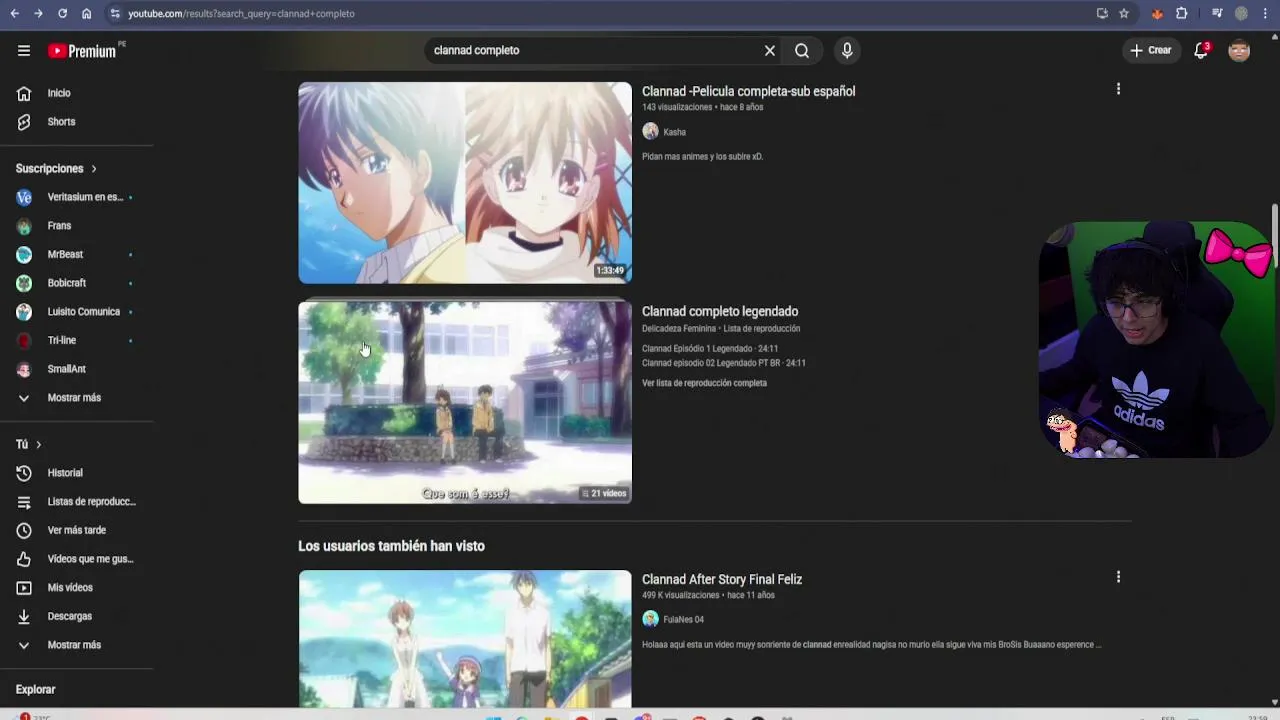1280x720 pixels.
Task: Click the 21 videos playlist badge
Action: coord(604,493)
